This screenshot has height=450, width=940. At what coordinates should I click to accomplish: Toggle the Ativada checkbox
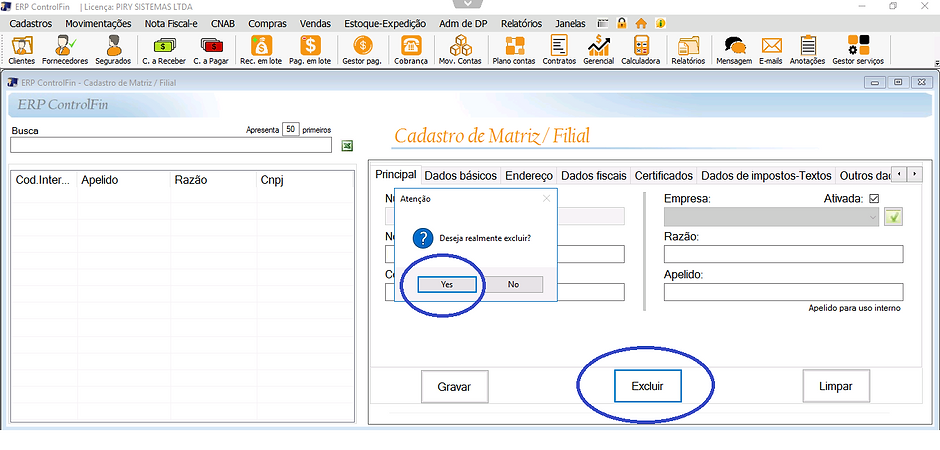click(873, 198)
